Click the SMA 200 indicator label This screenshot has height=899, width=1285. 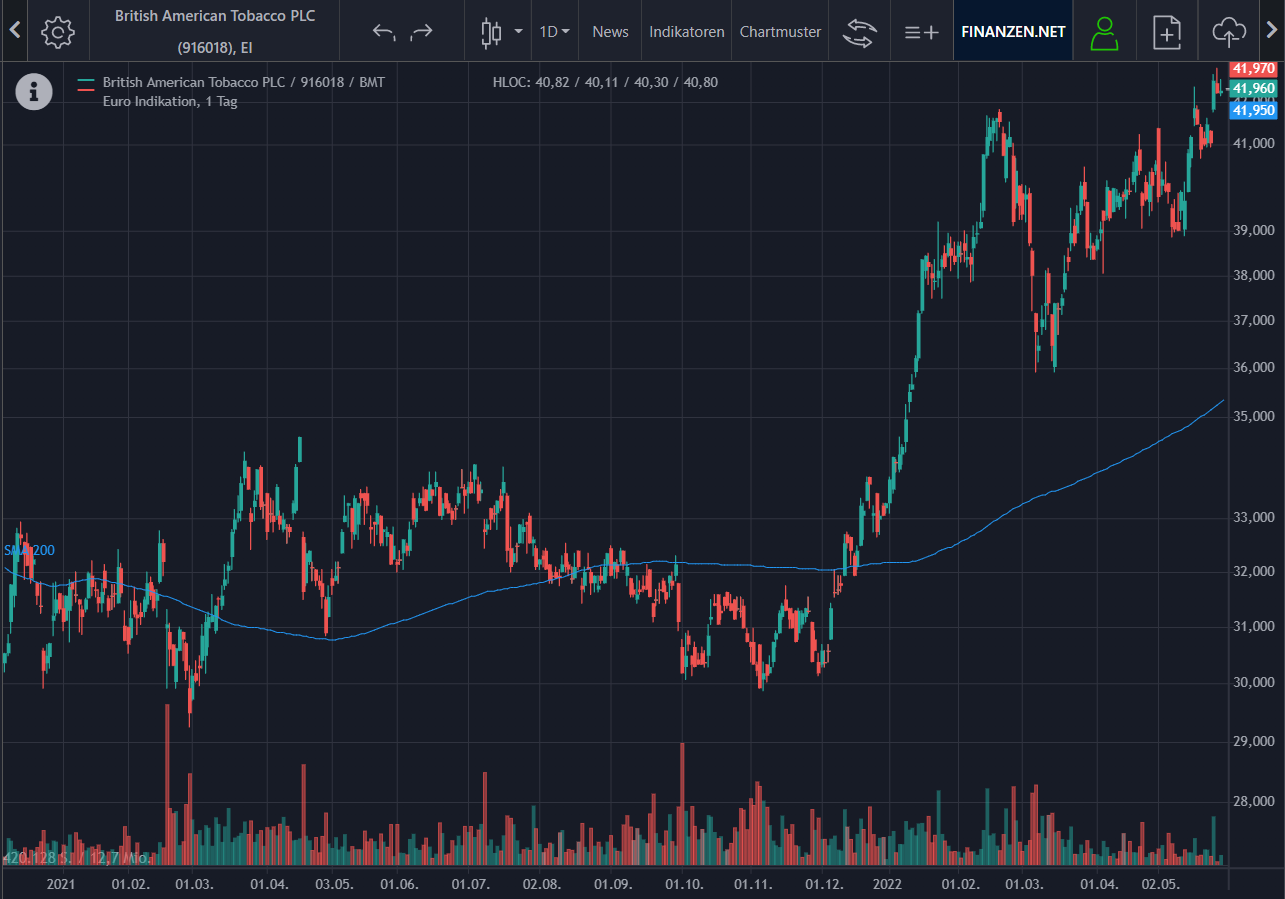click(29, 550)
